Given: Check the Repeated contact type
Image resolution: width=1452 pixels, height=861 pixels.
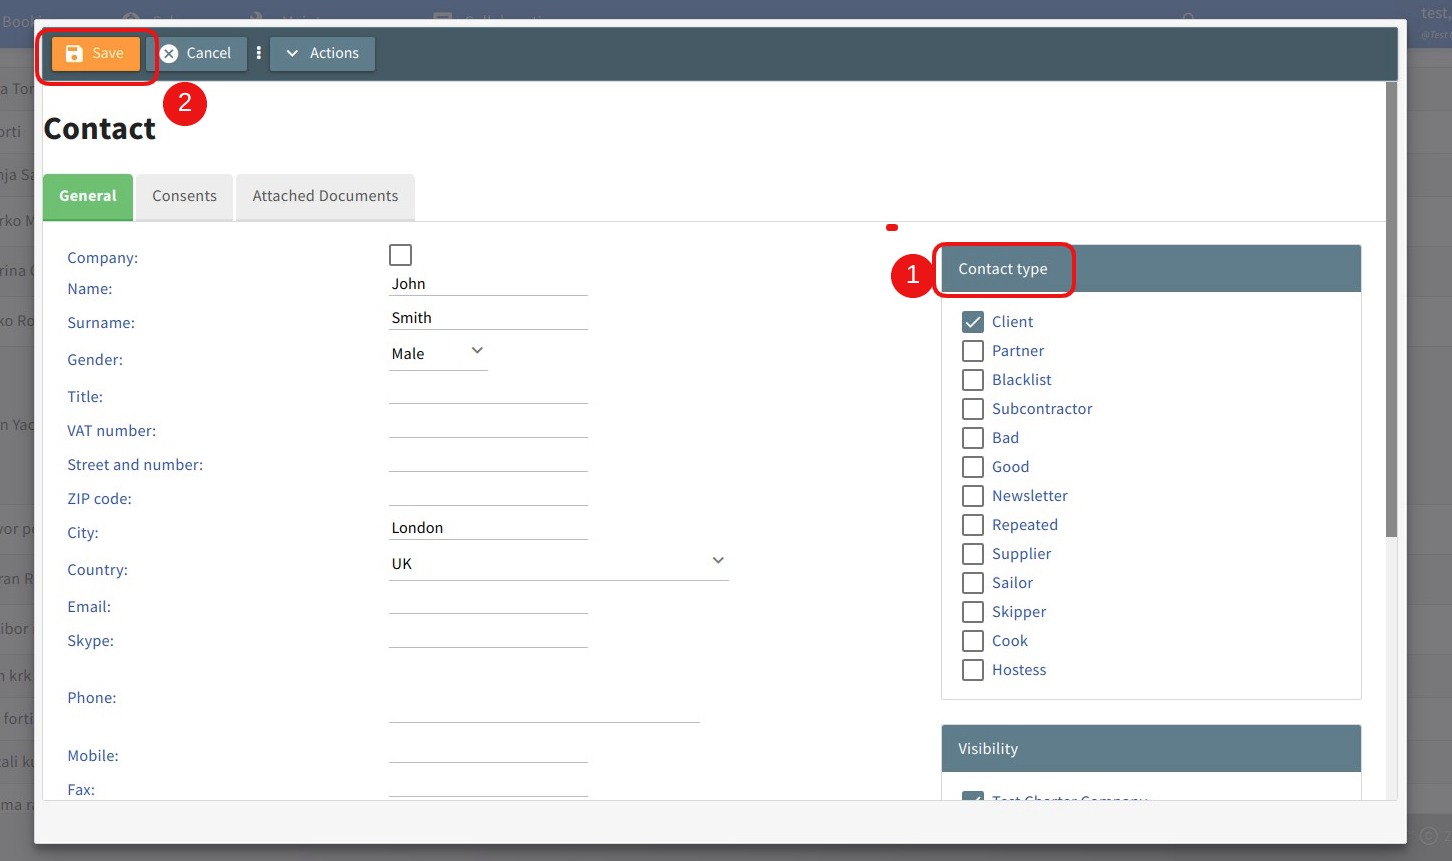Looking at the screenshot, I should [x=973, y=525].
